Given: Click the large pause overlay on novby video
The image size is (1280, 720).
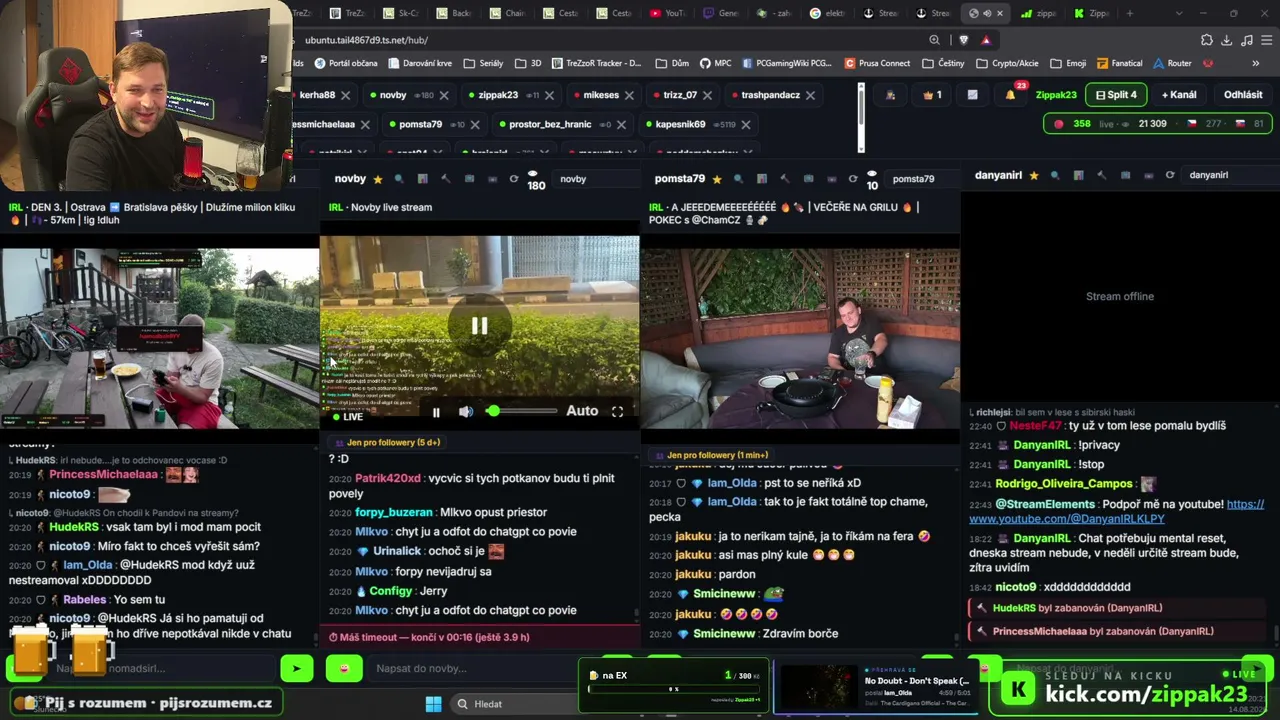Looking at the screenshot, I should (x=479, y=325).
